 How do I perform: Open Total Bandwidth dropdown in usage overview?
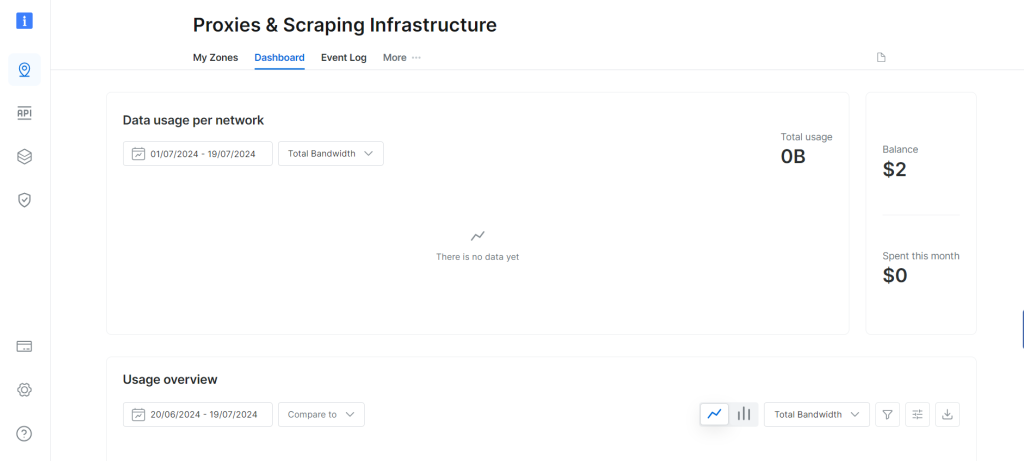(x=816, y=414)
